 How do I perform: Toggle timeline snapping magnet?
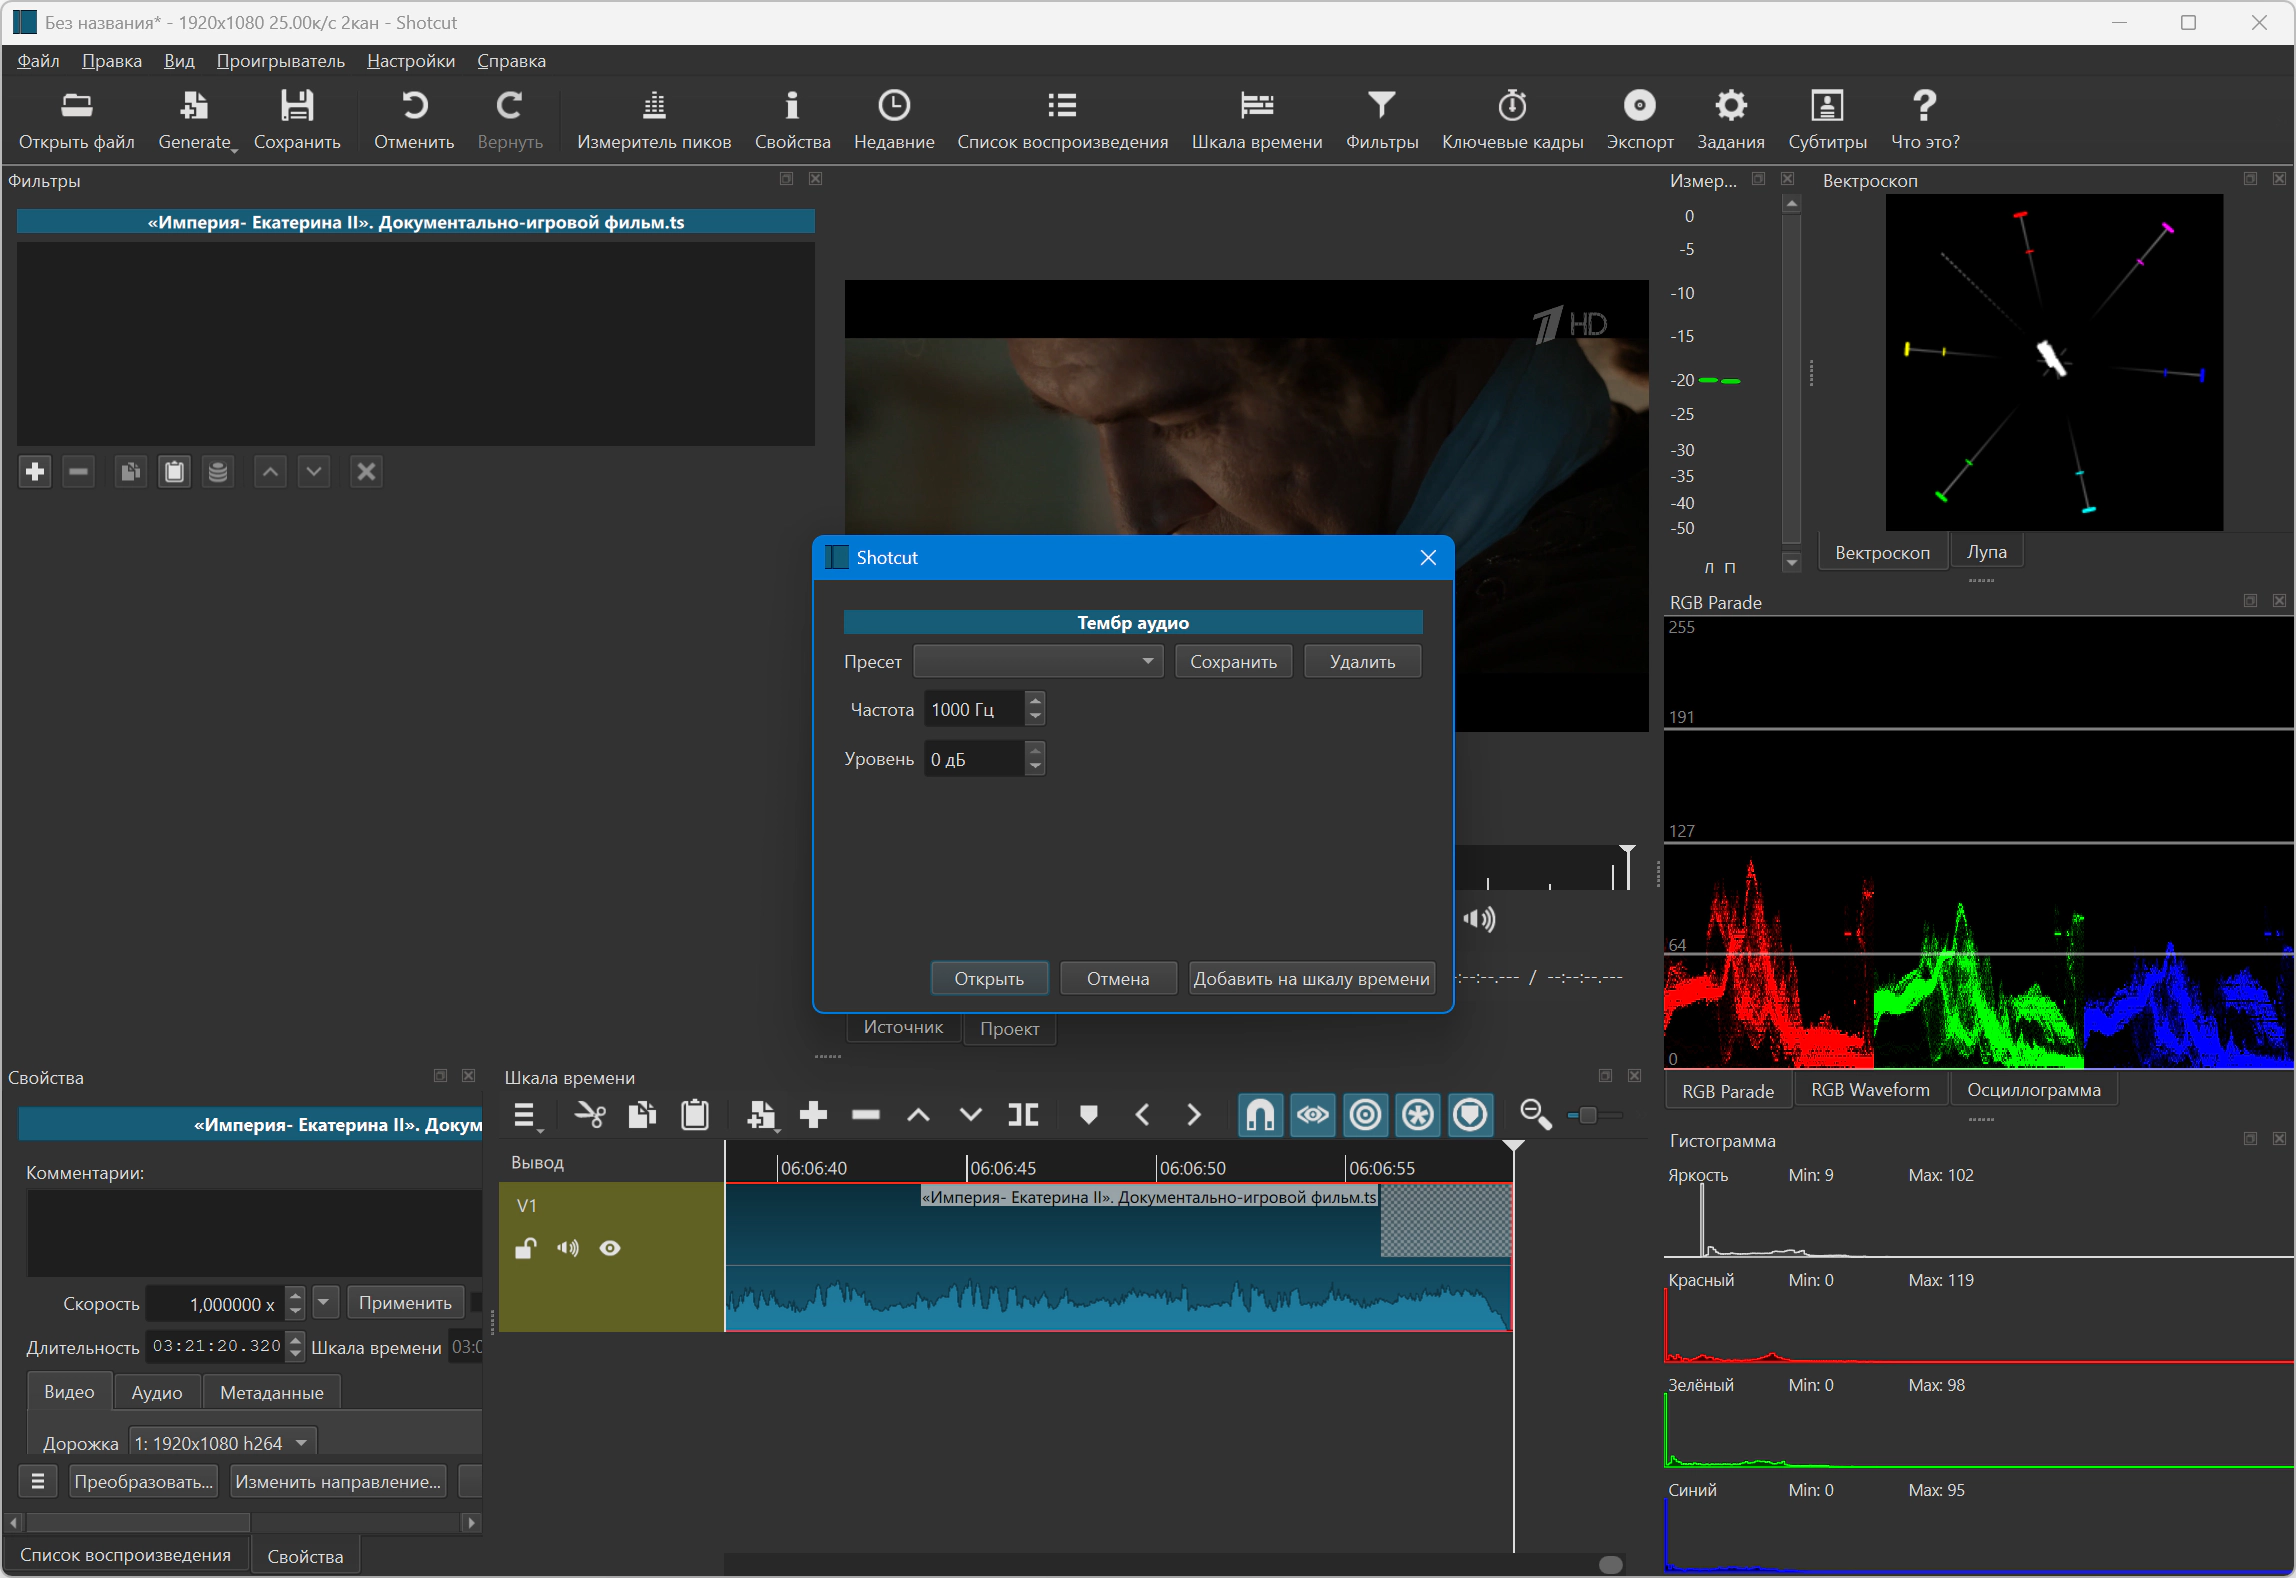click(1260, 1114)
